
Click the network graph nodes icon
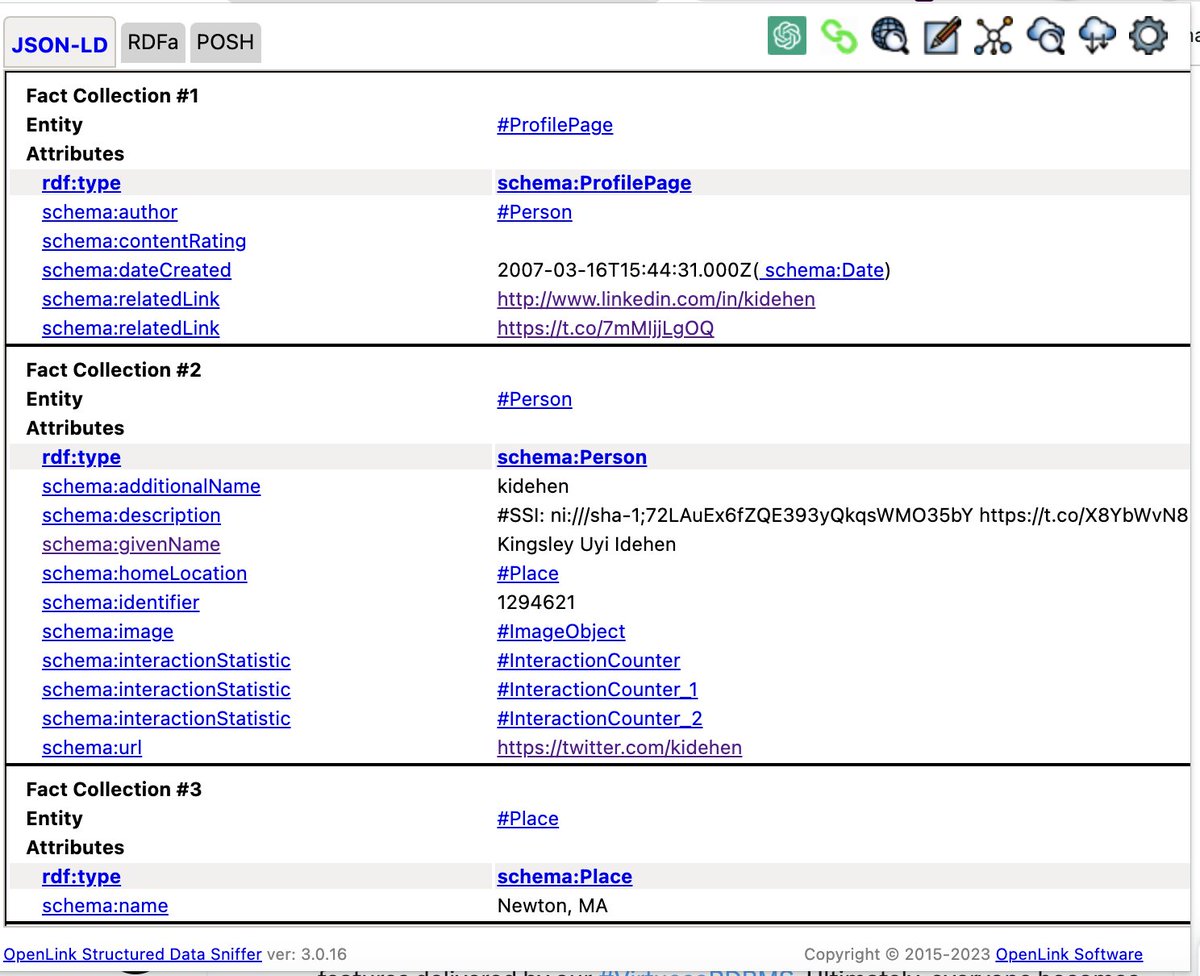tap(993, 36)
